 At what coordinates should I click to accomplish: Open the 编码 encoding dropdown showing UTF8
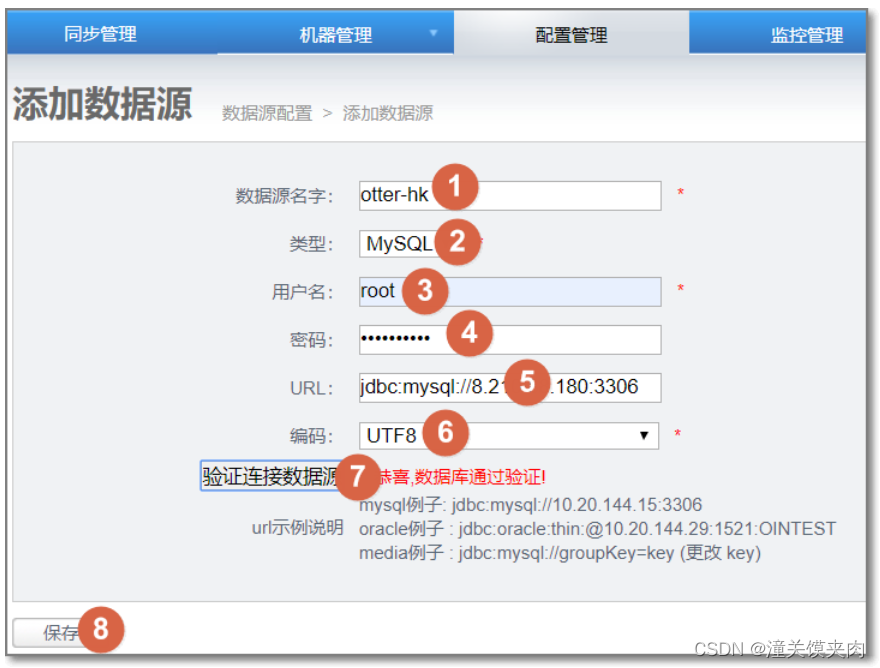(x=645, y=433)
